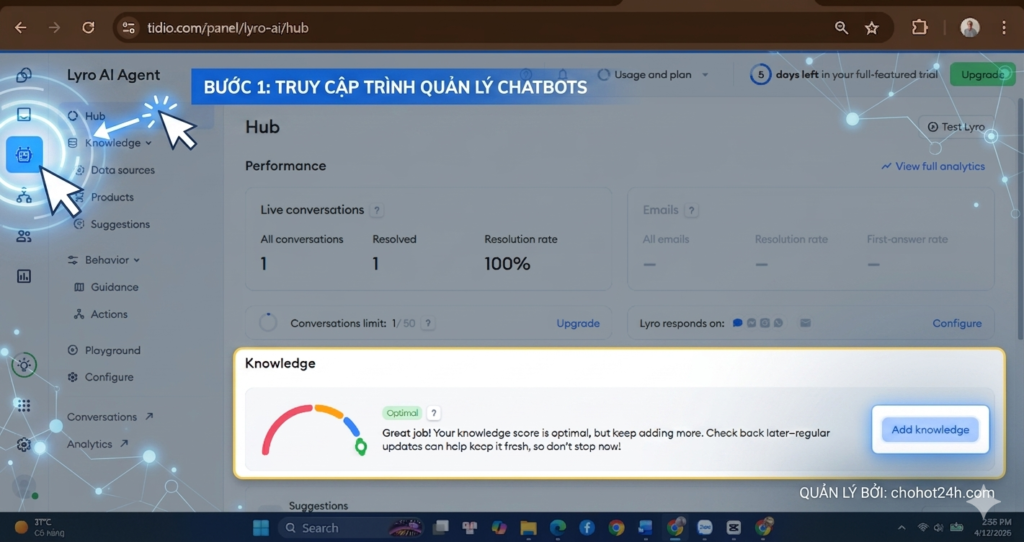Open View full analytics link
The height and width of the screenshot is (542, 1024).
[x=933, y=167]
